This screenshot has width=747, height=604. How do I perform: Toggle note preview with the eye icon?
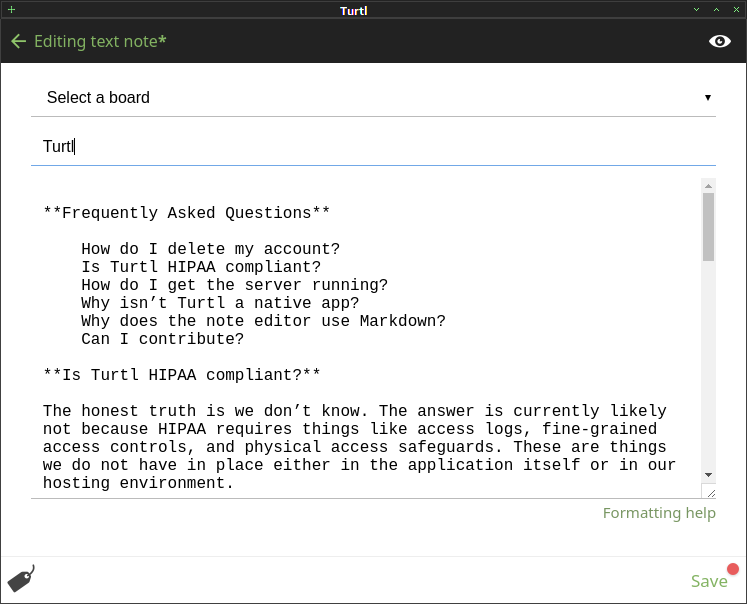[719, 41]
